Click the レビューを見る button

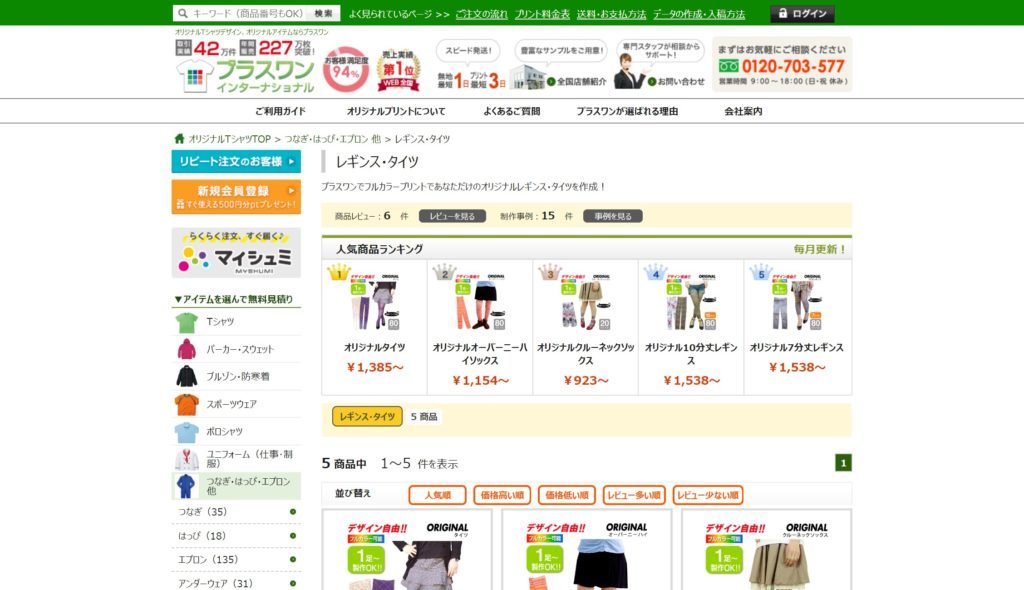(x=452, y=216)
